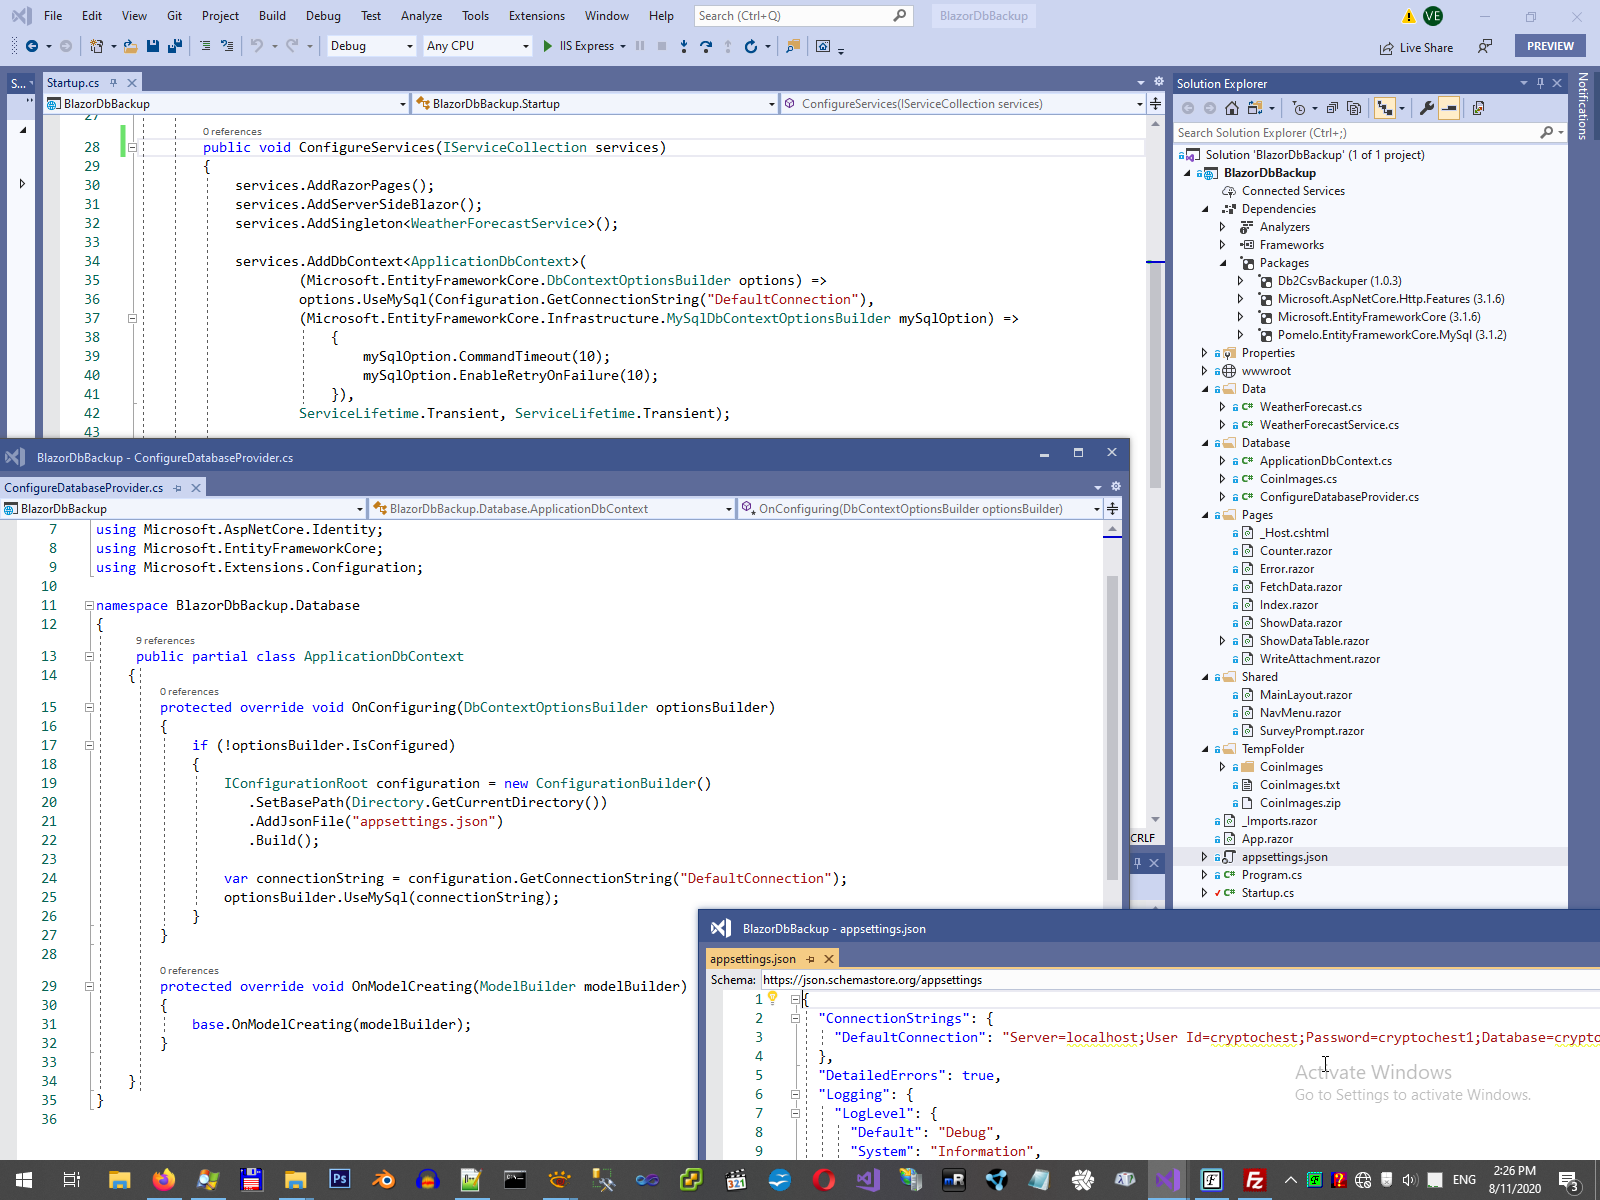1600x1200 pixels.
Task: Toggle pin on the Startup.cs tab
Action: click(113, 83)
